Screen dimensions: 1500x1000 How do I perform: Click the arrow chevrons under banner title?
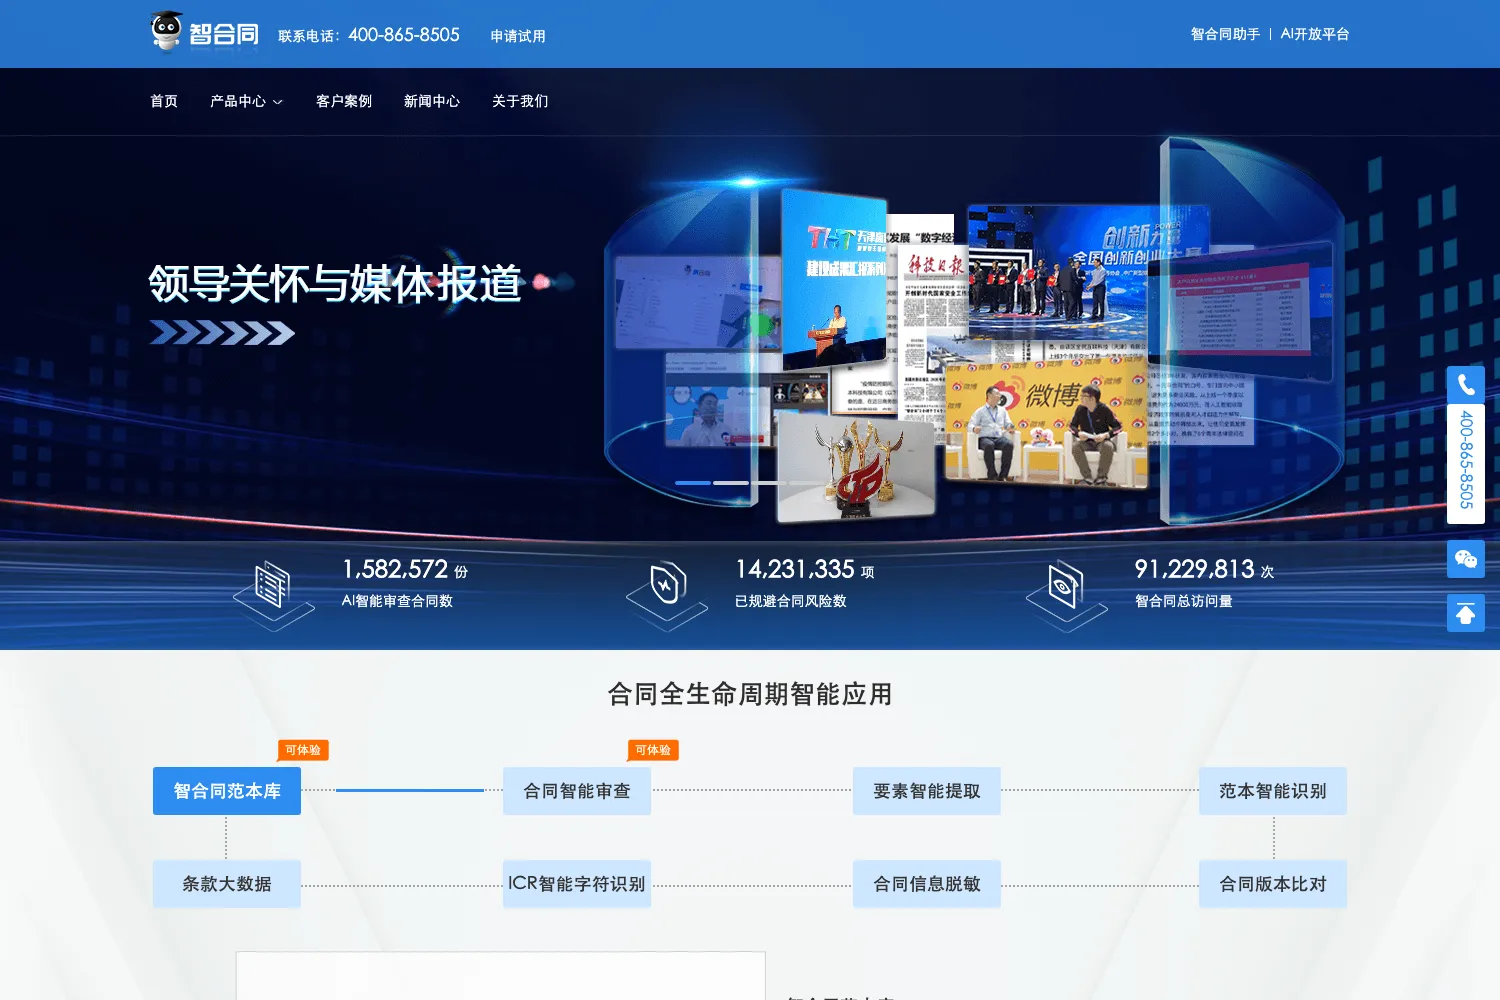222,332
